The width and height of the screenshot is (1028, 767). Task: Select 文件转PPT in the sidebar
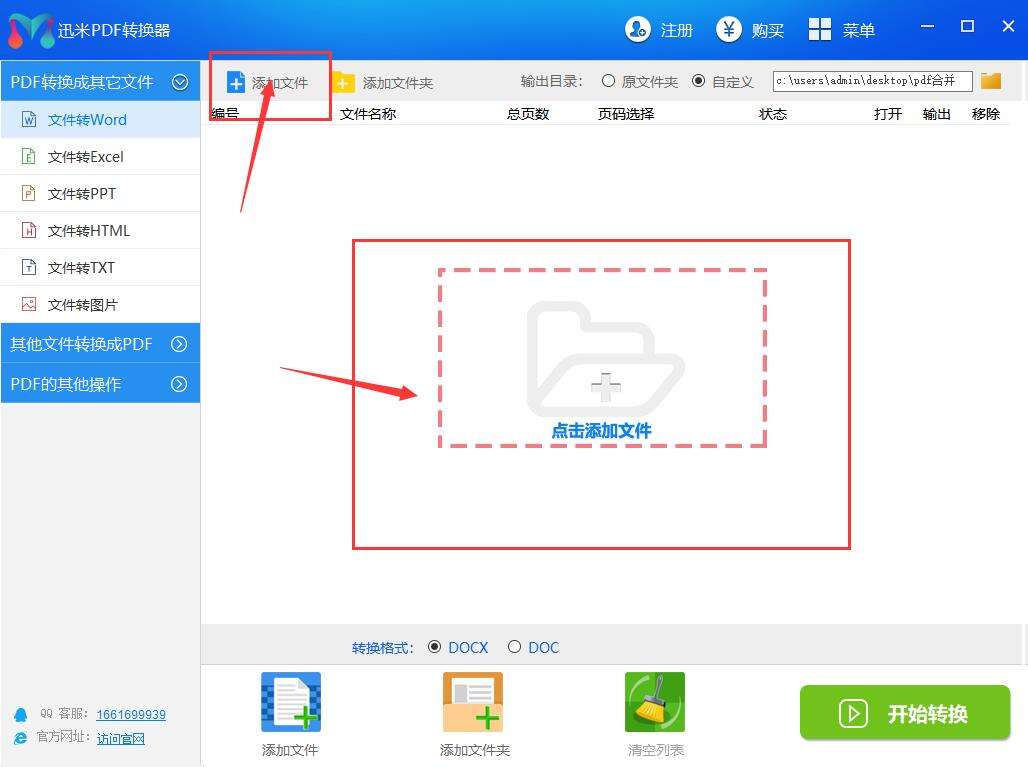[100, 193]
